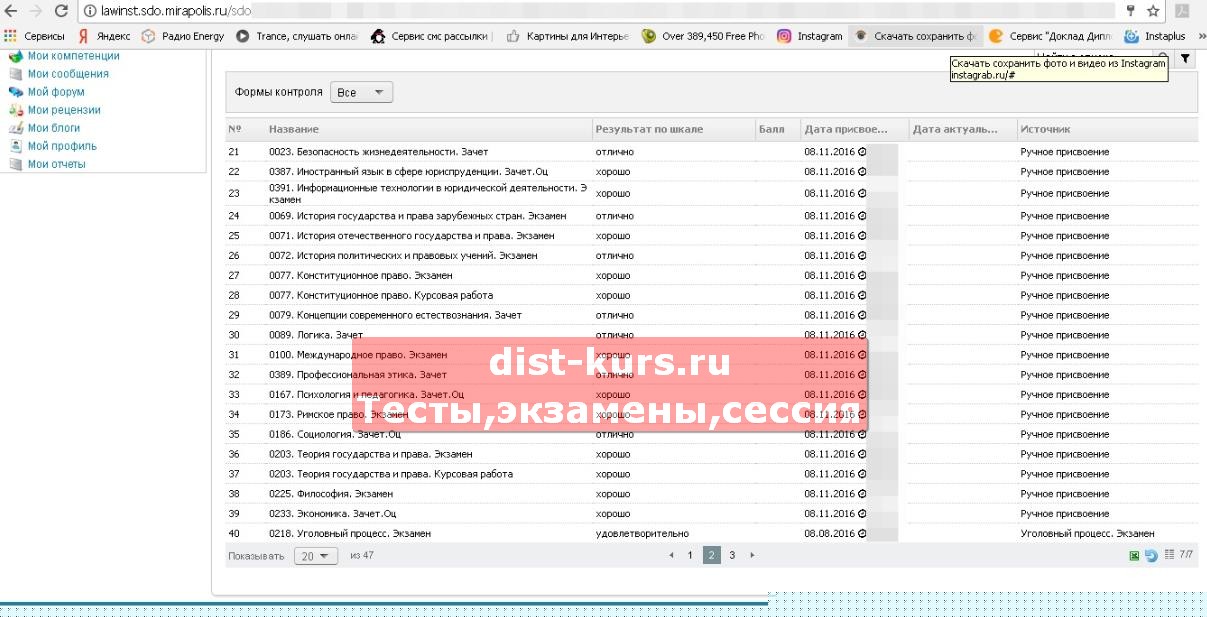Go to the previous page arrow

click(671, 555)
